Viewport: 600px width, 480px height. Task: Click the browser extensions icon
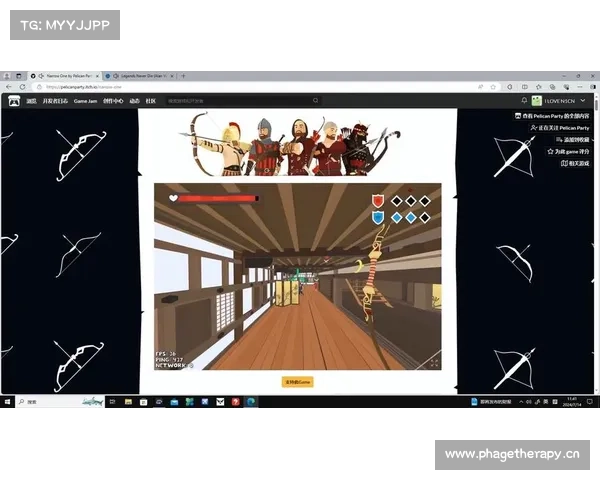coord(510,87)
